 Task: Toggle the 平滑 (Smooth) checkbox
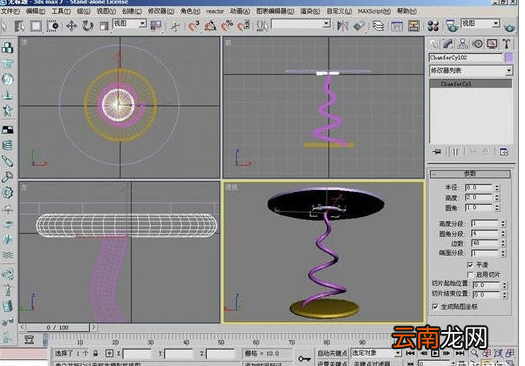point(470,265)
